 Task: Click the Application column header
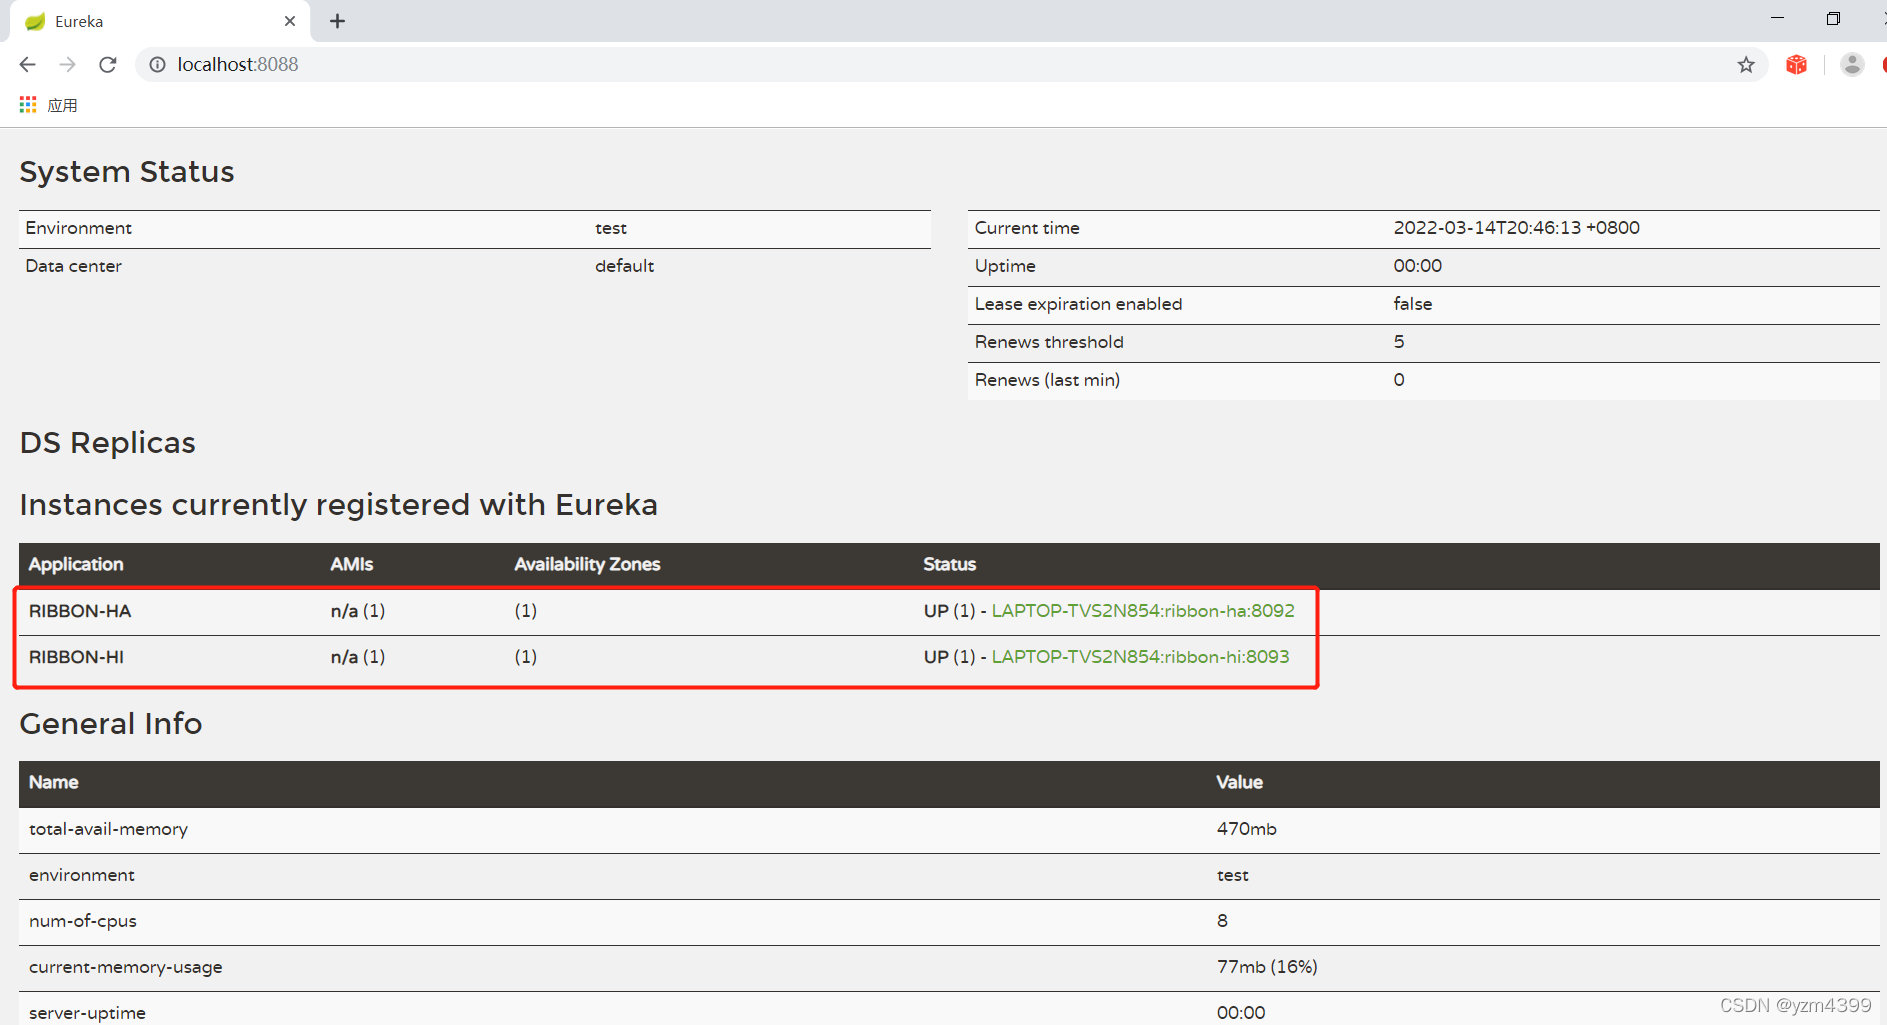[x=76, y=564]
